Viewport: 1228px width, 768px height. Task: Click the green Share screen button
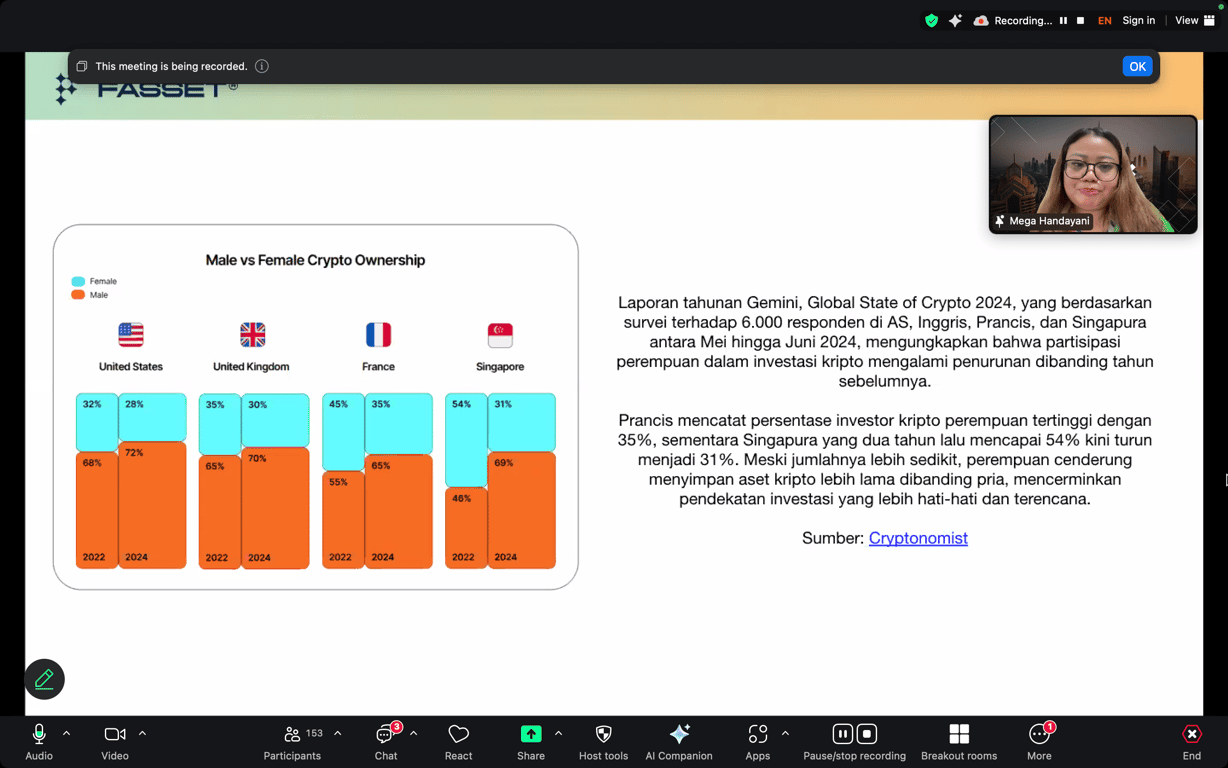tap(531, 742)
